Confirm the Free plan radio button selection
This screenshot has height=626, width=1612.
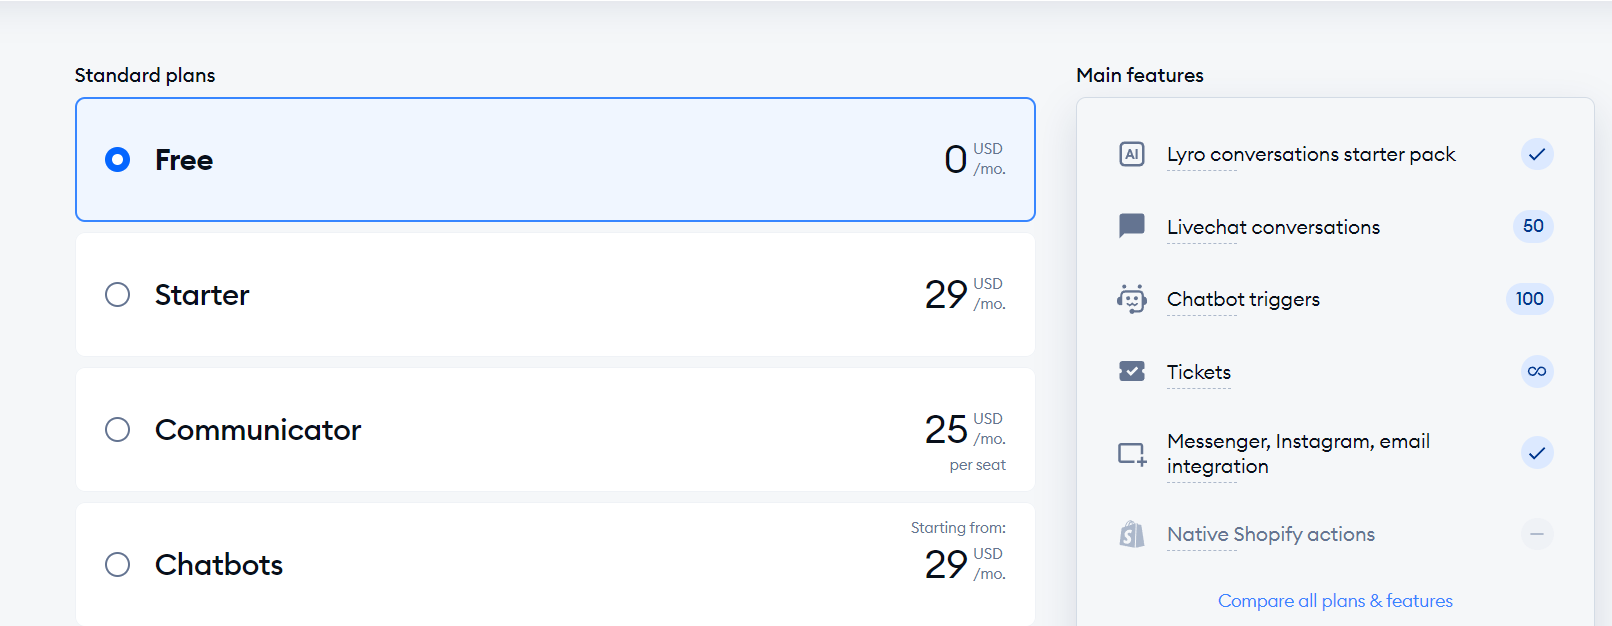pos(117,159)
